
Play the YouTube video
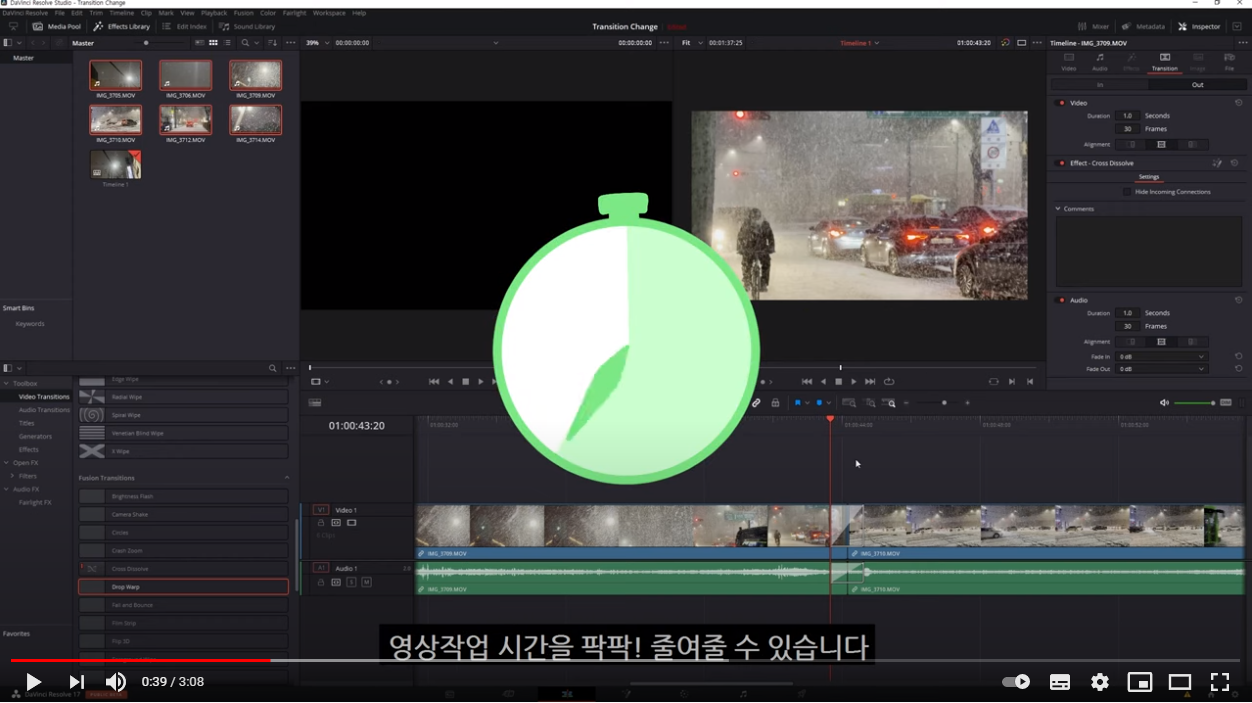33,682
